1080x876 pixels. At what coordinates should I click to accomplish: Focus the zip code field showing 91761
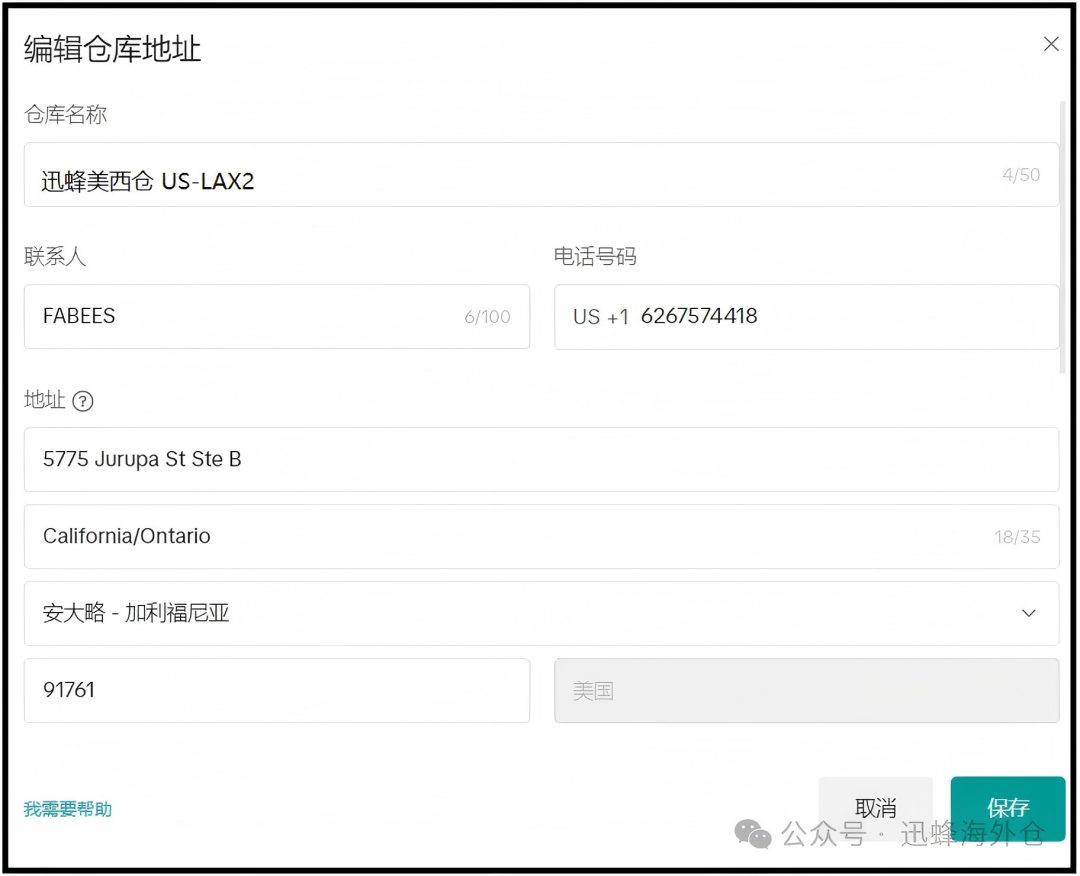[x=276, y=690]
